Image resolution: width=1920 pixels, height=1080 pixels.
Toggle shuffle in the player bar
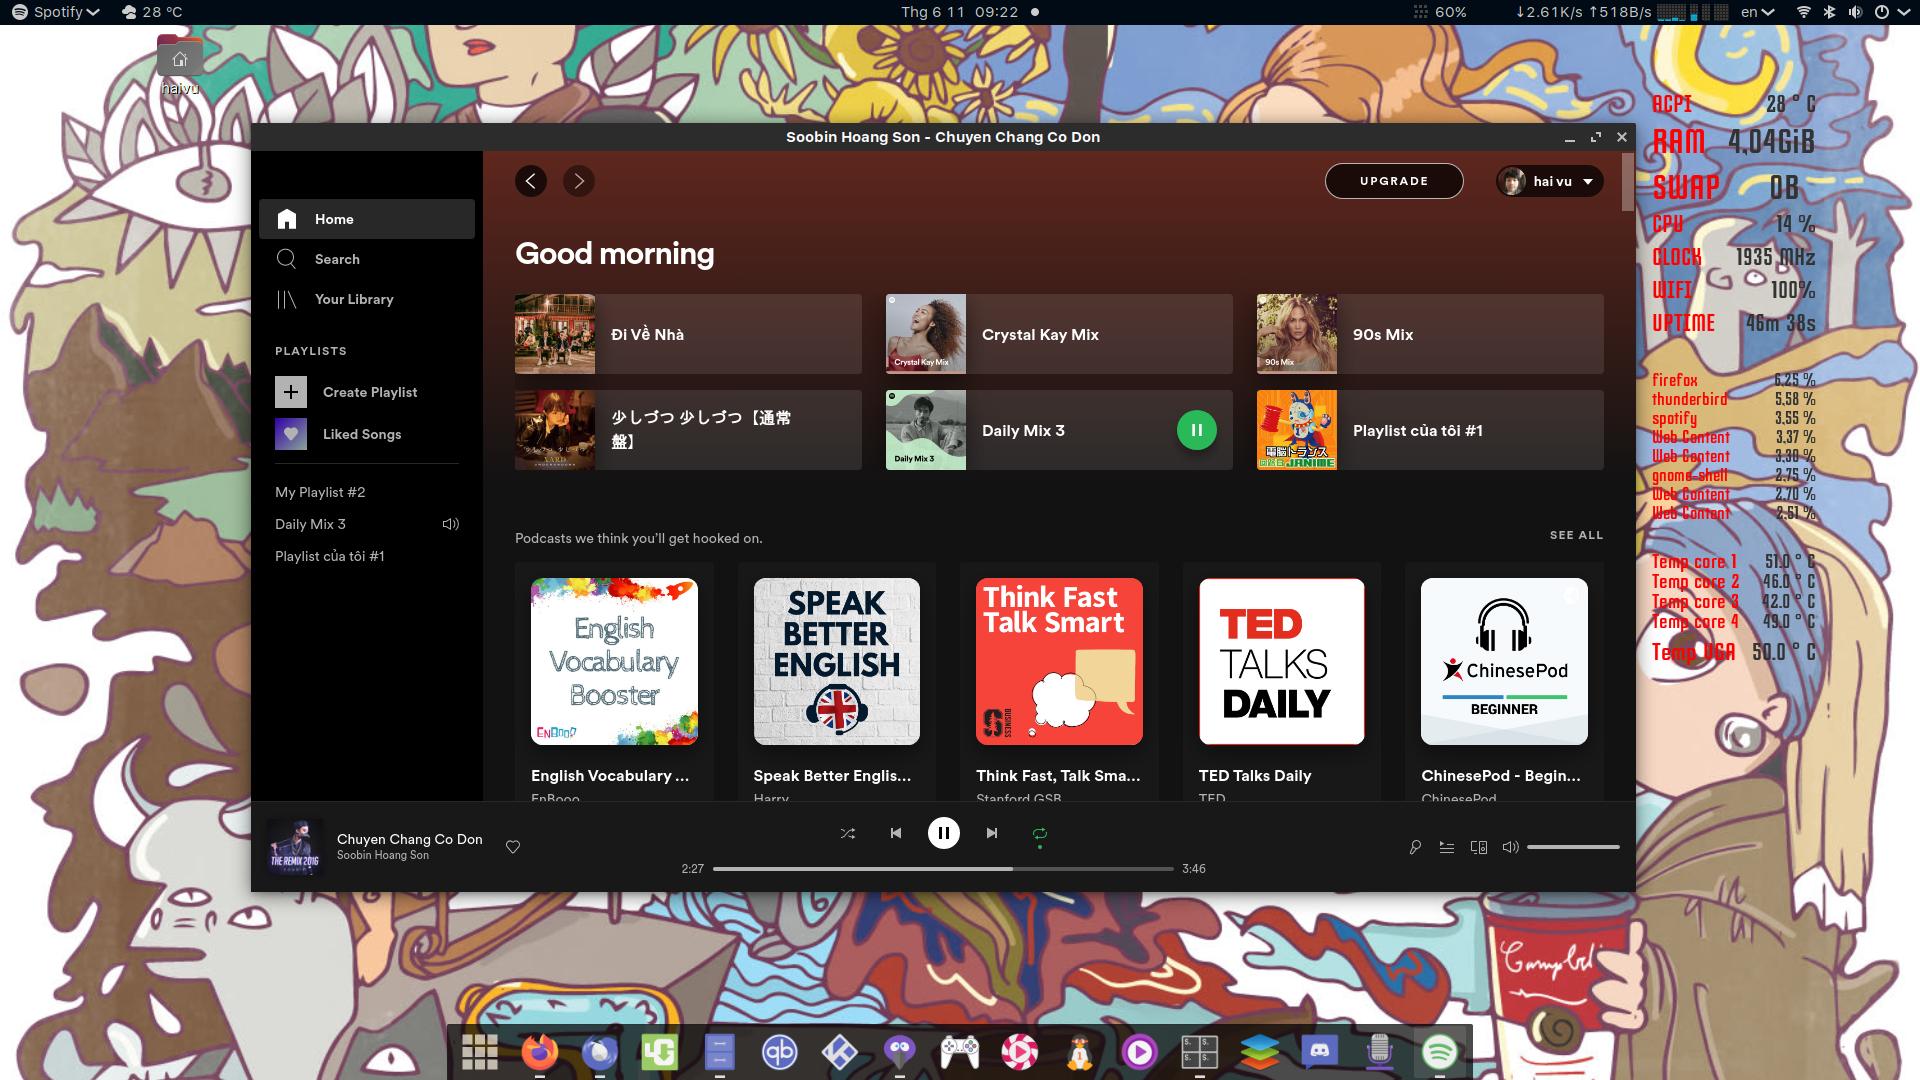coord(848,833)
